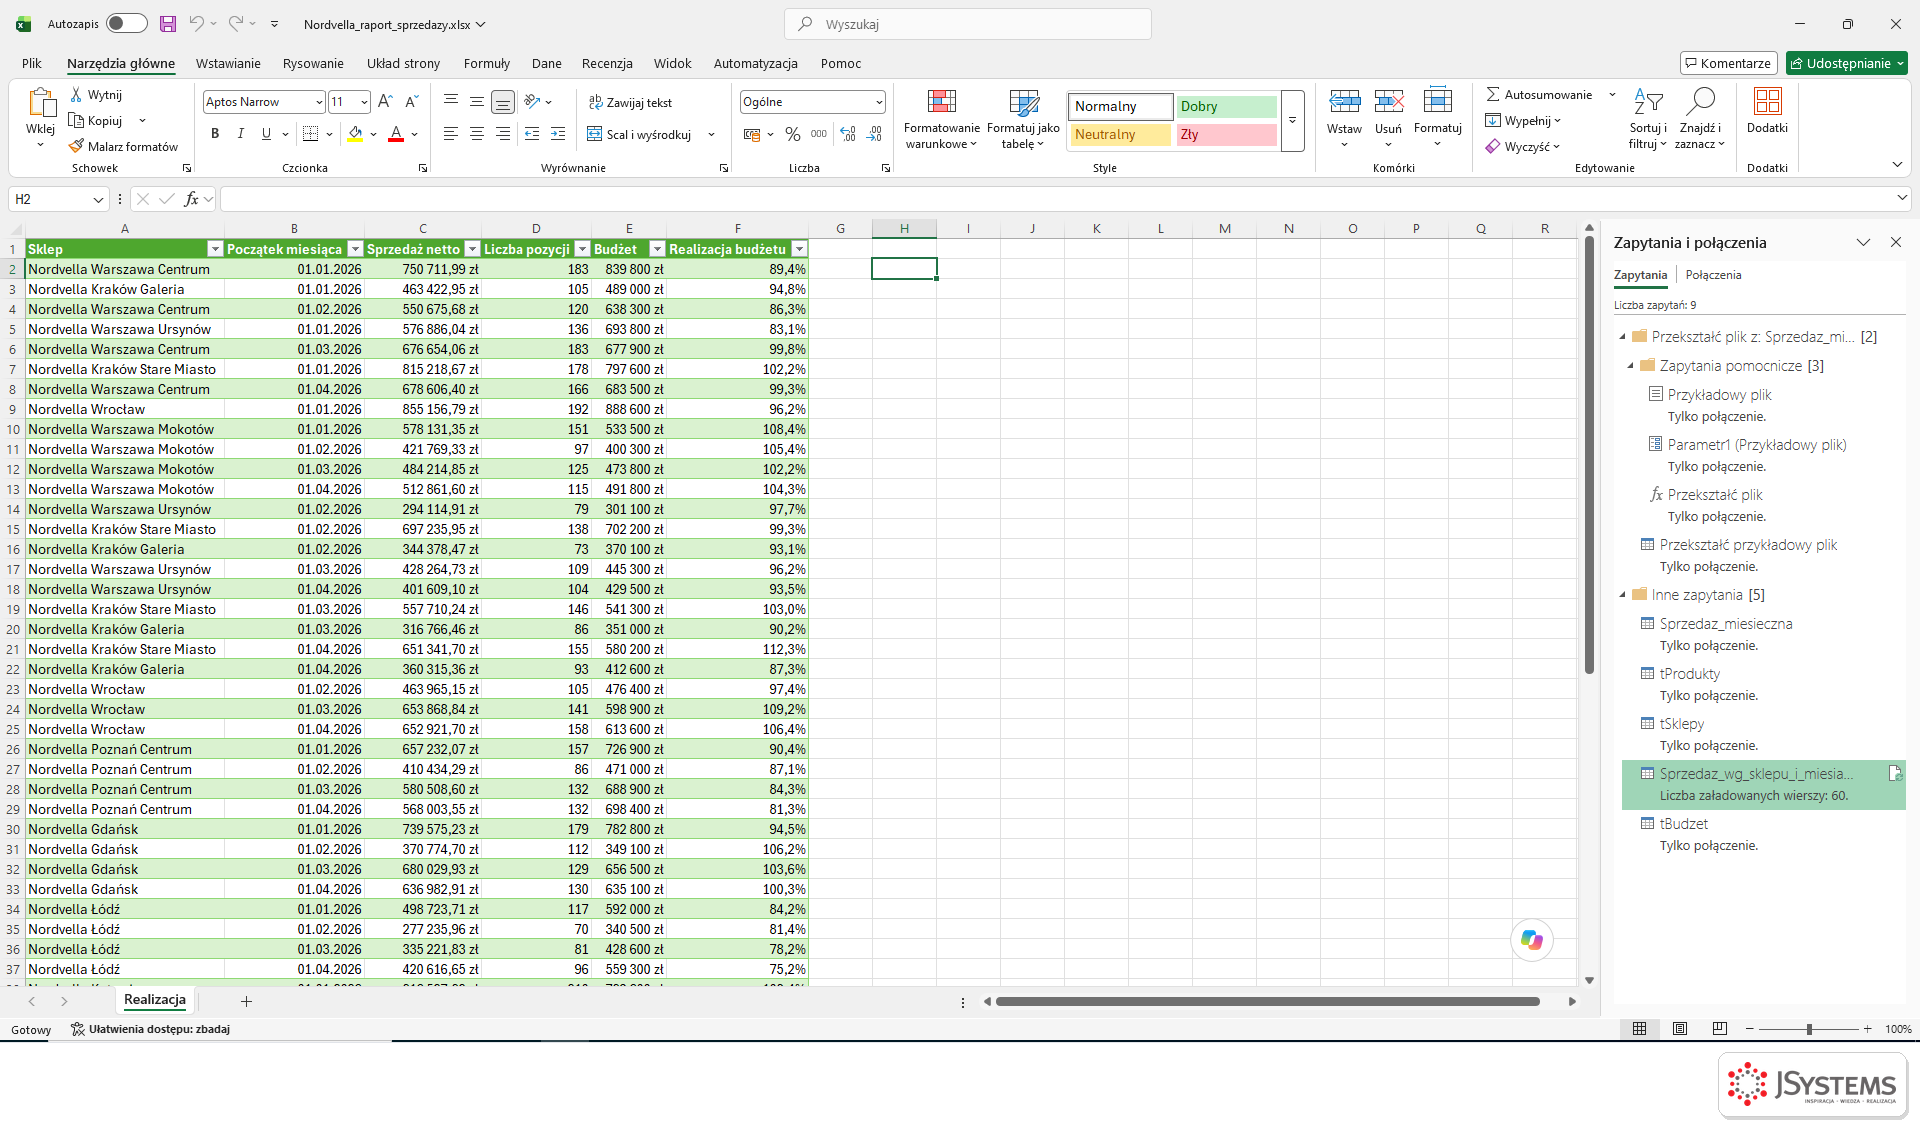The width and height of the screenshot is (1920, 1126).
Task: Switch to Połączenia tab in pane
Action: (x=1713, y=275)
